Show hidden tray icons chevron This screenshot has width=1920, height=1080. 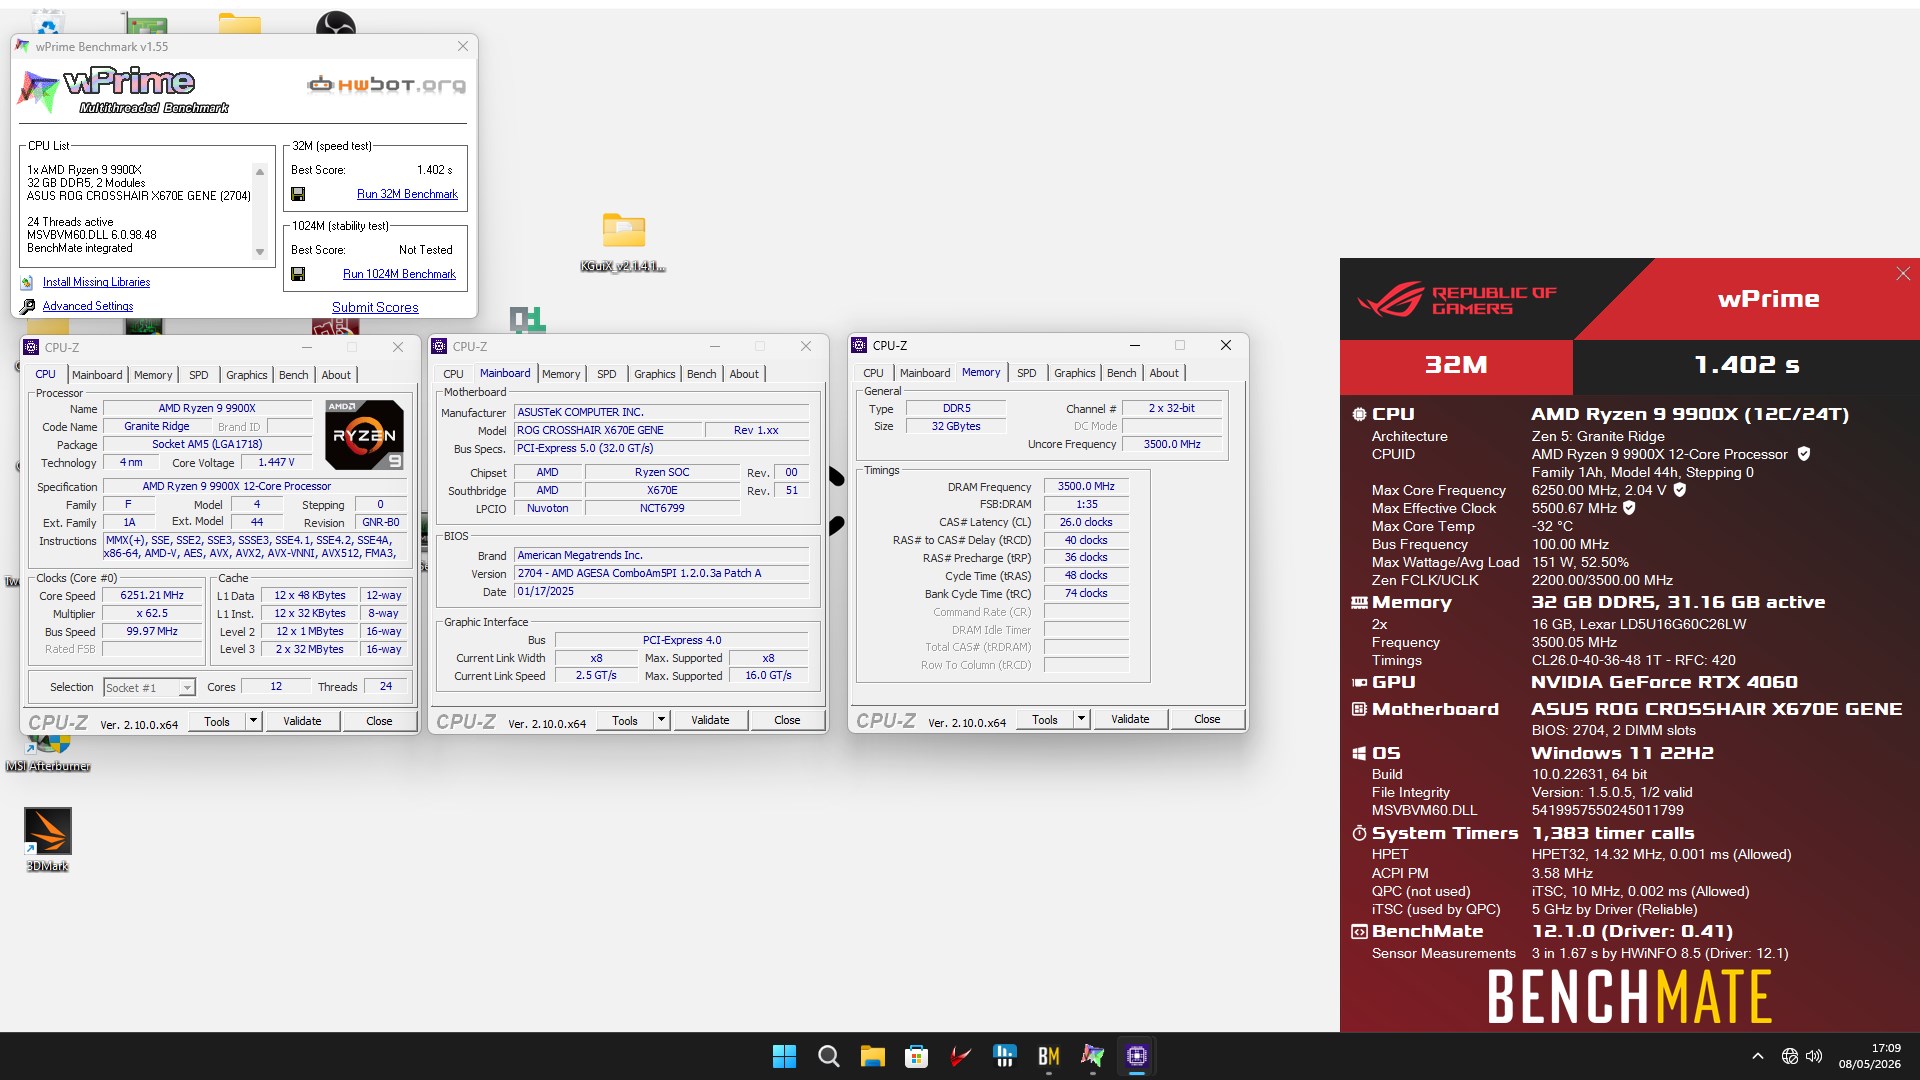point(1758,1056)
